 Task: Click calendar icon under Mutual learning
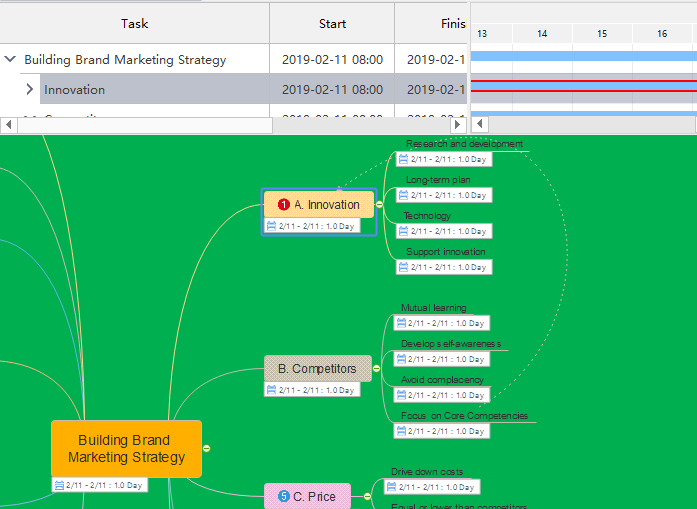click(401, 323)
